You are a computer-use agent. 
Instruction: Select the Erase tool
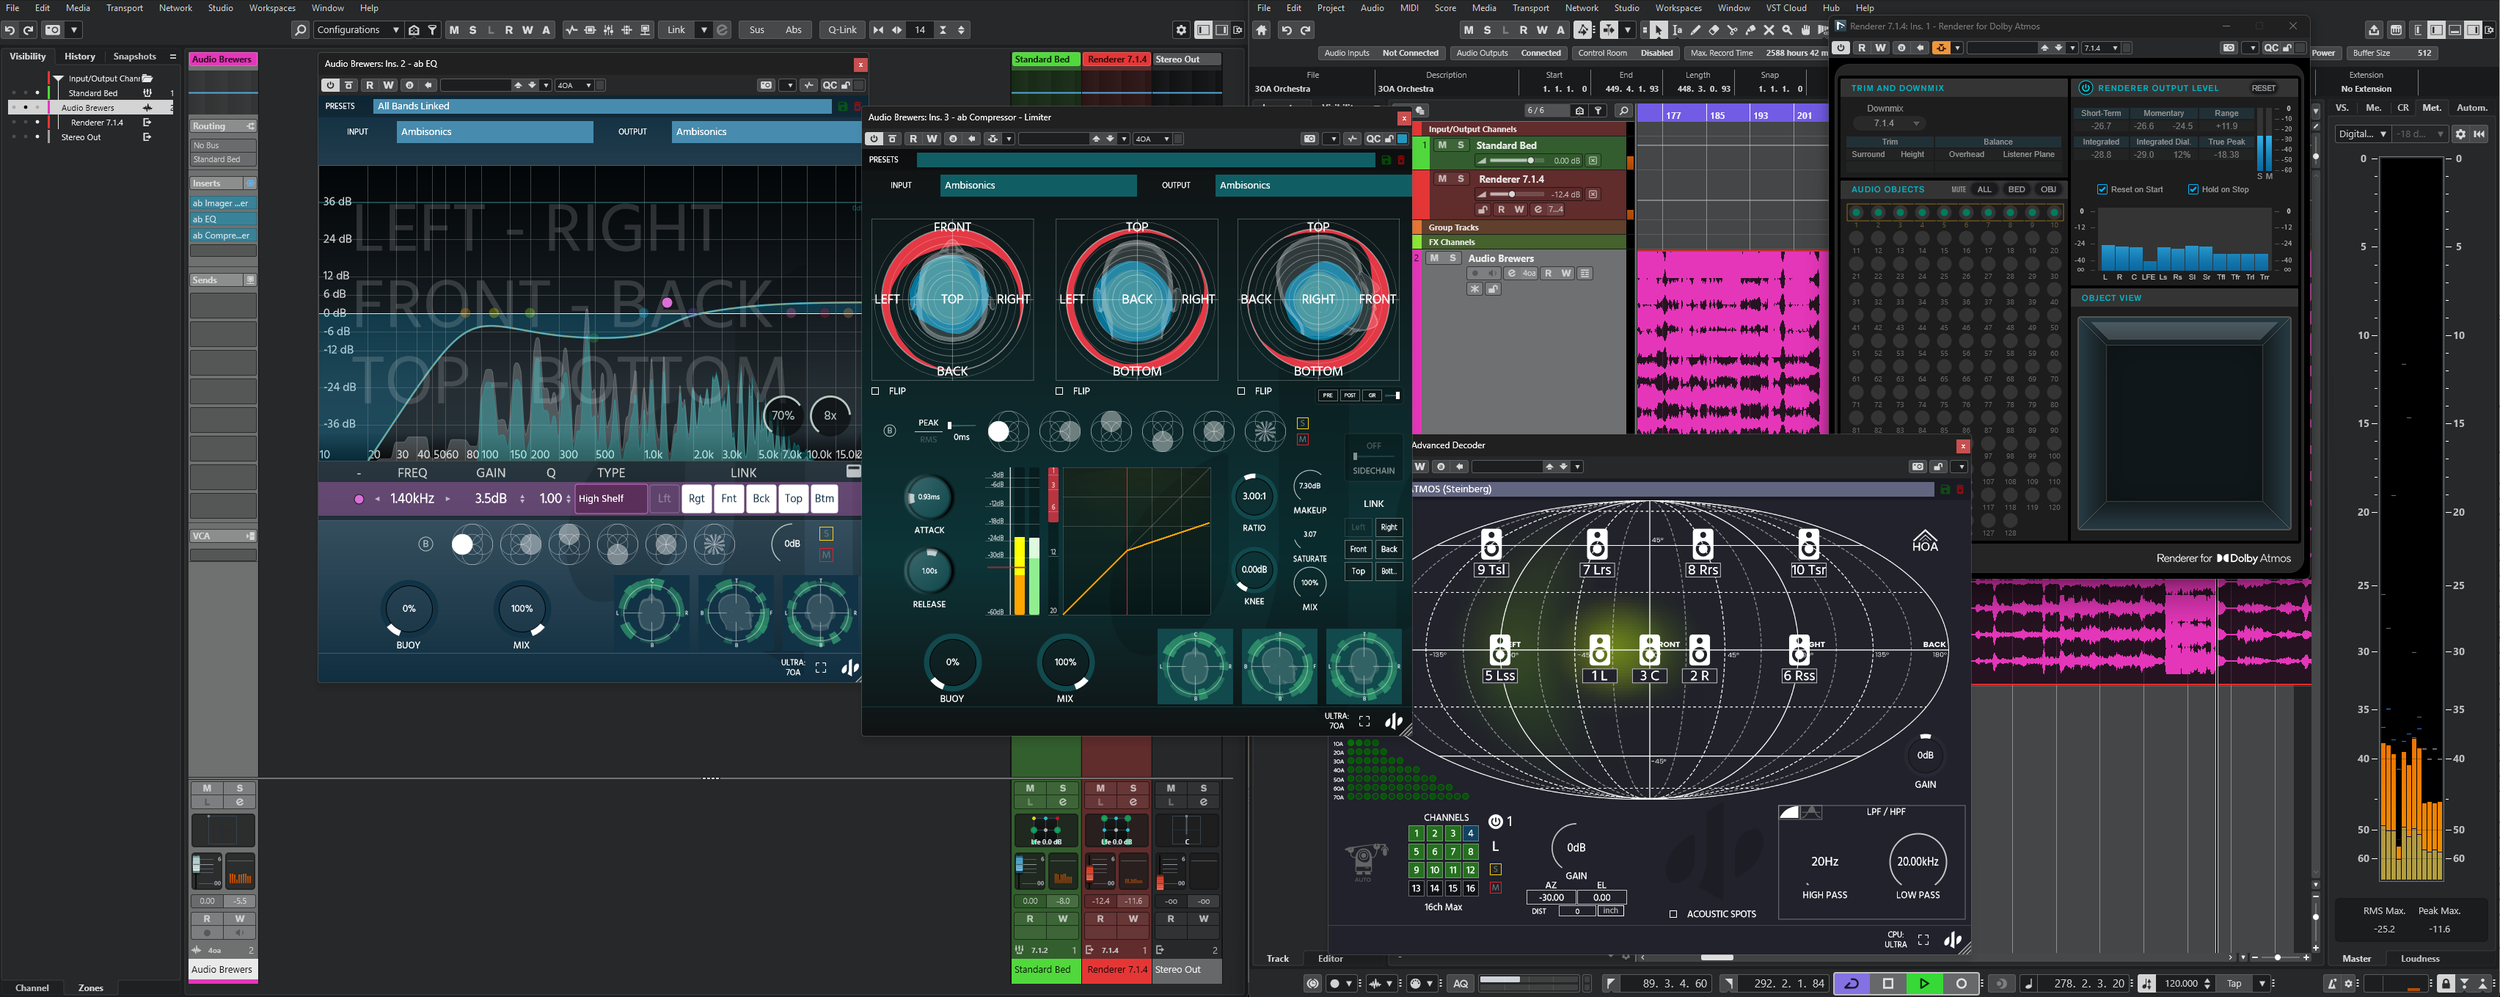(1714, 30)
